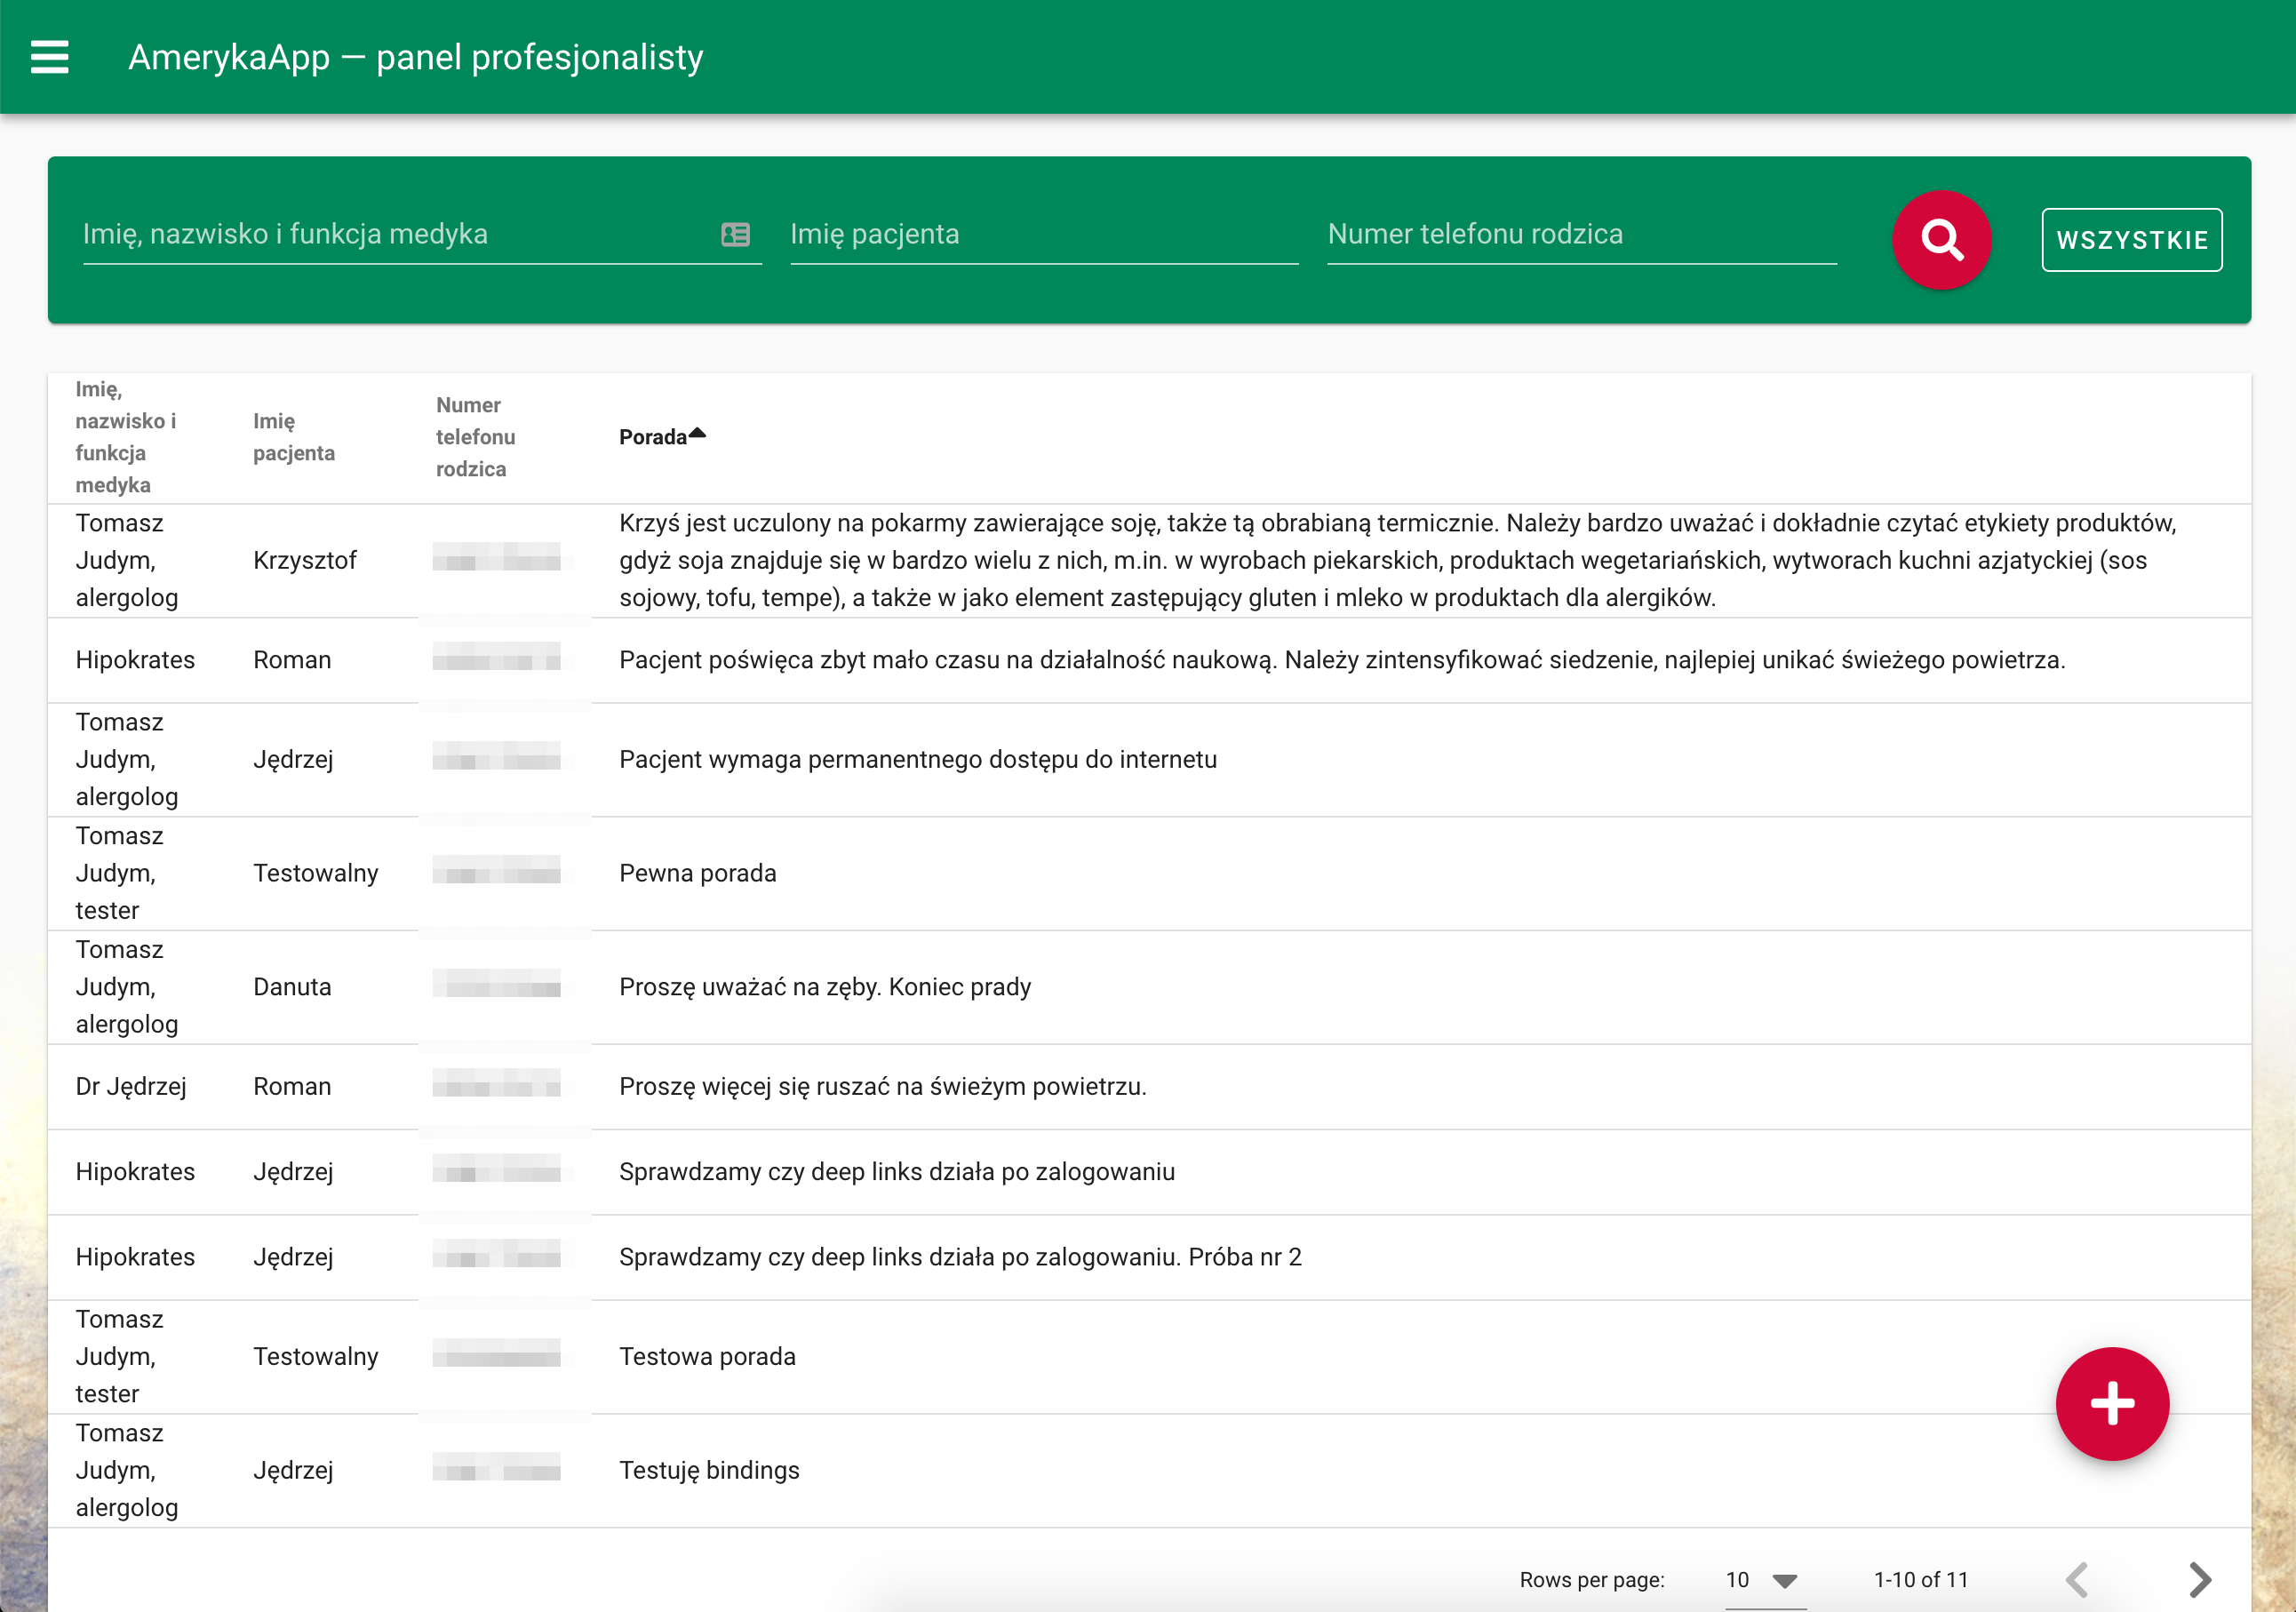The image size is (2296, 1612).
Task: Sort by Numer telefonu rodzica header
Action: coord(475,437)
